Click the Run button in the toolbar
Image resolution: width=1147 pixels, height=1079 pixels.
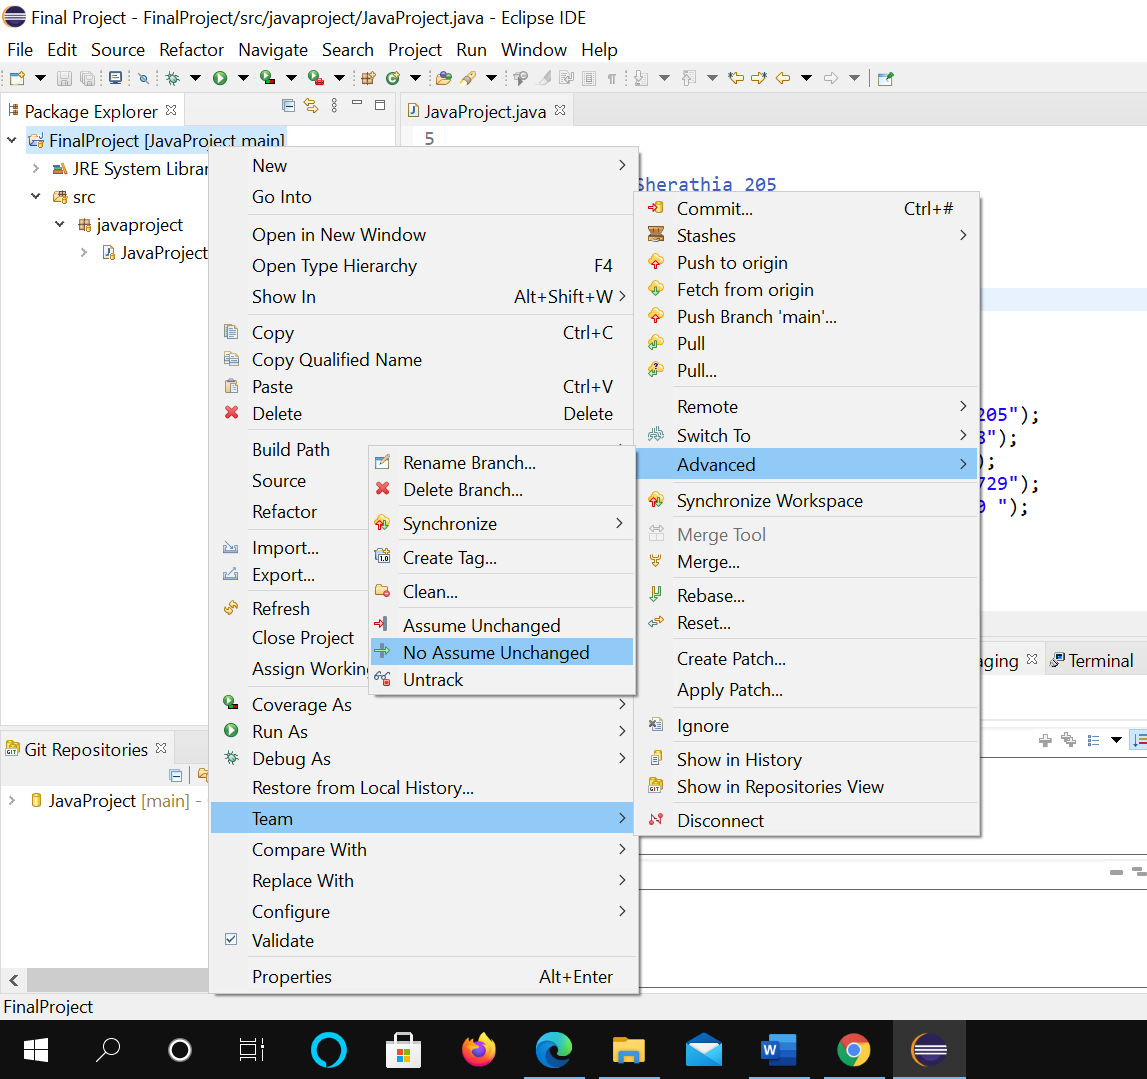click(x=219, y=78)
